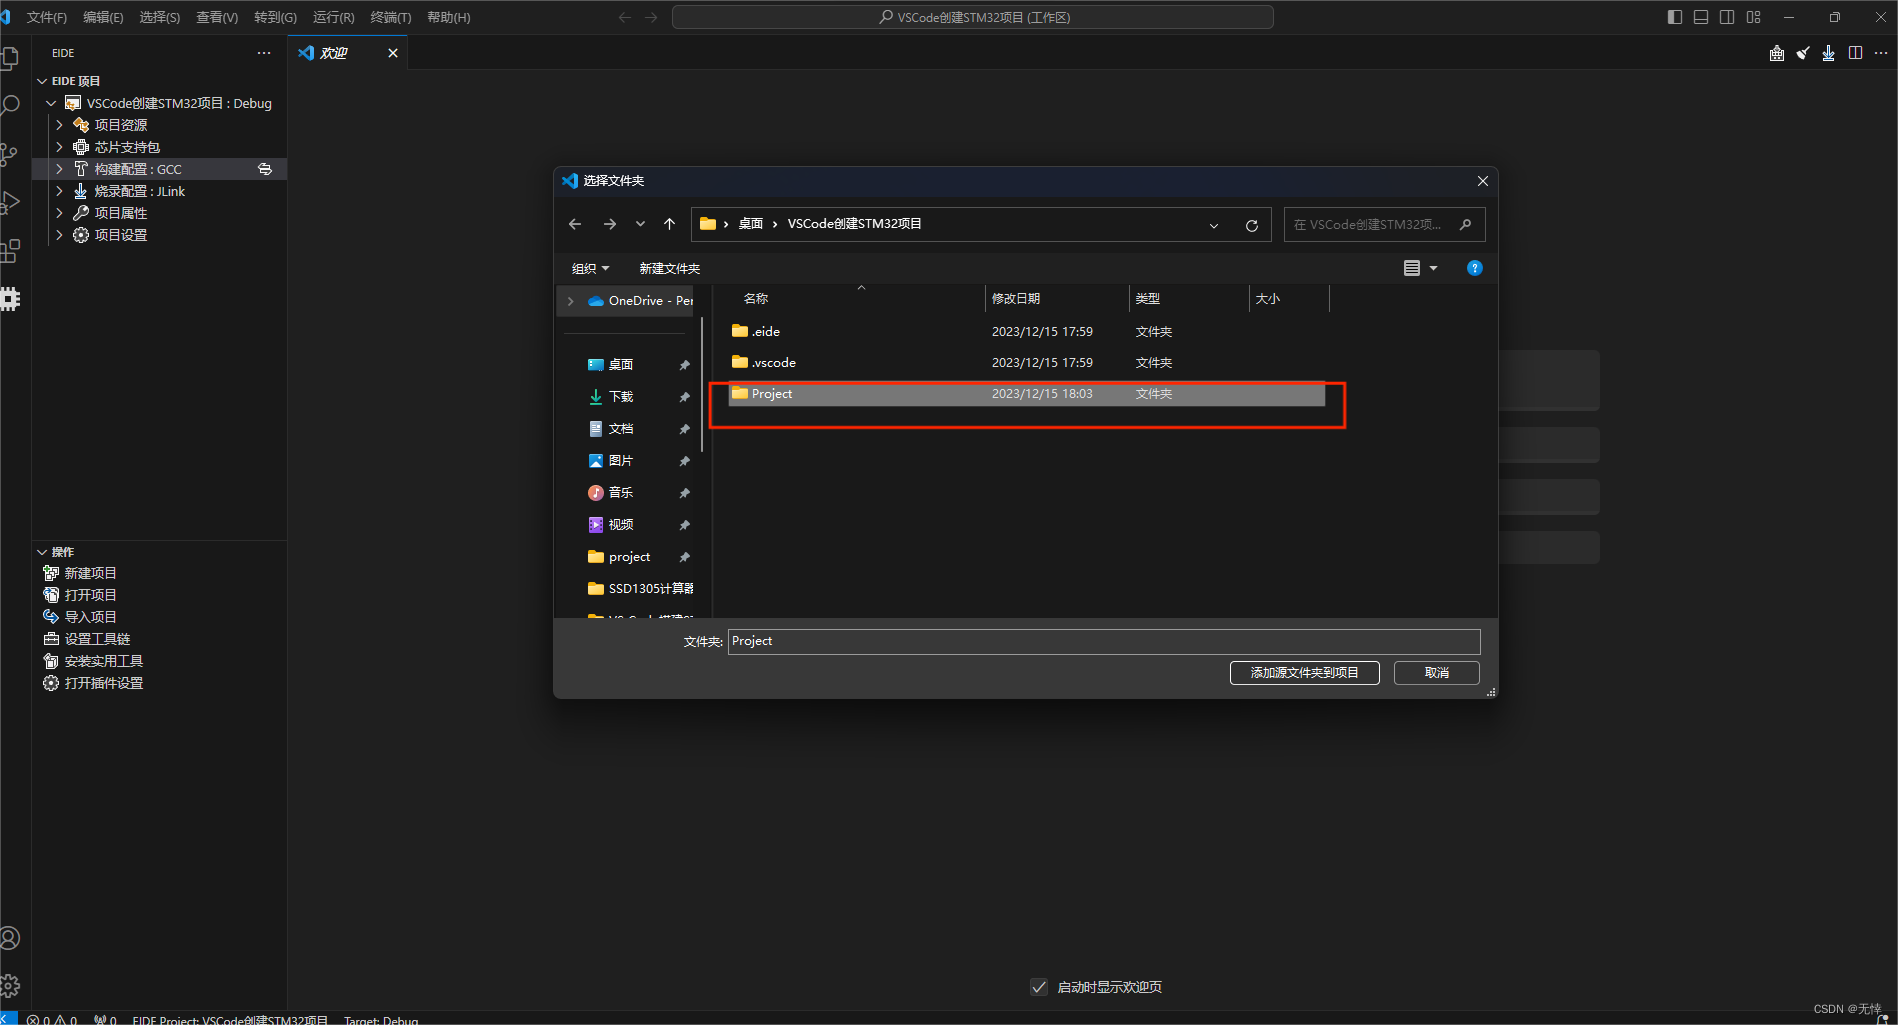Open 选择(S) menu
1898x1025 pixels.
pos(159,17)
